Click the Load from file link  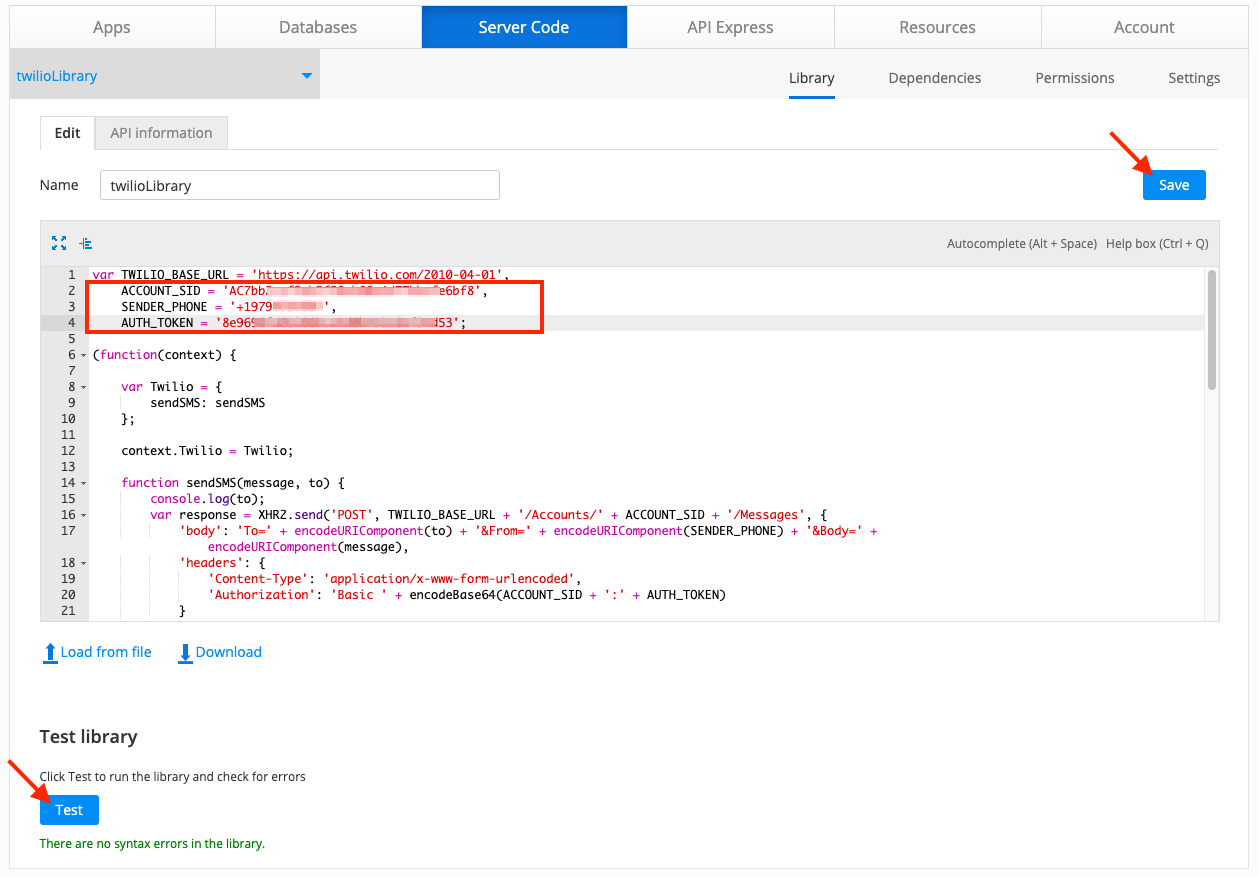(106, 652)
